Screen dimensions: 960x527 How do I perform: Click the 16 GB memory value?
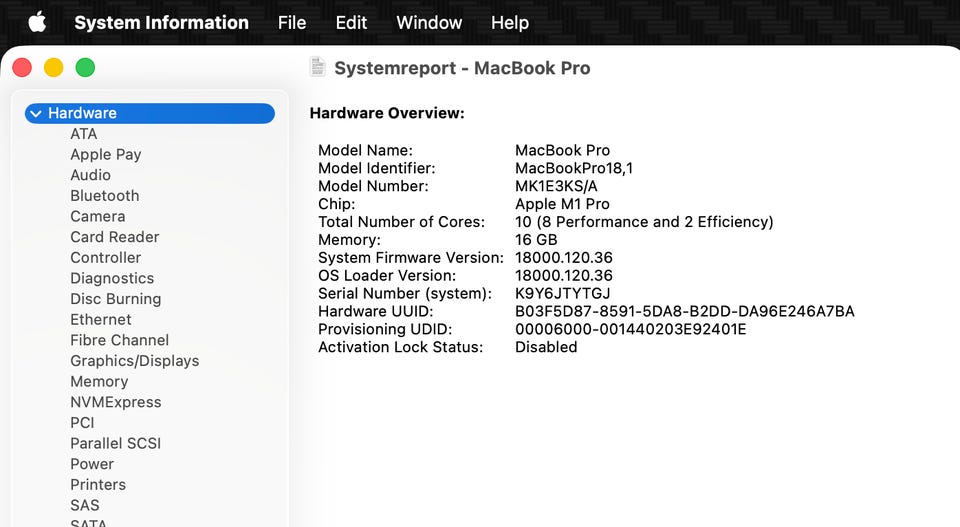coord(536,240)
